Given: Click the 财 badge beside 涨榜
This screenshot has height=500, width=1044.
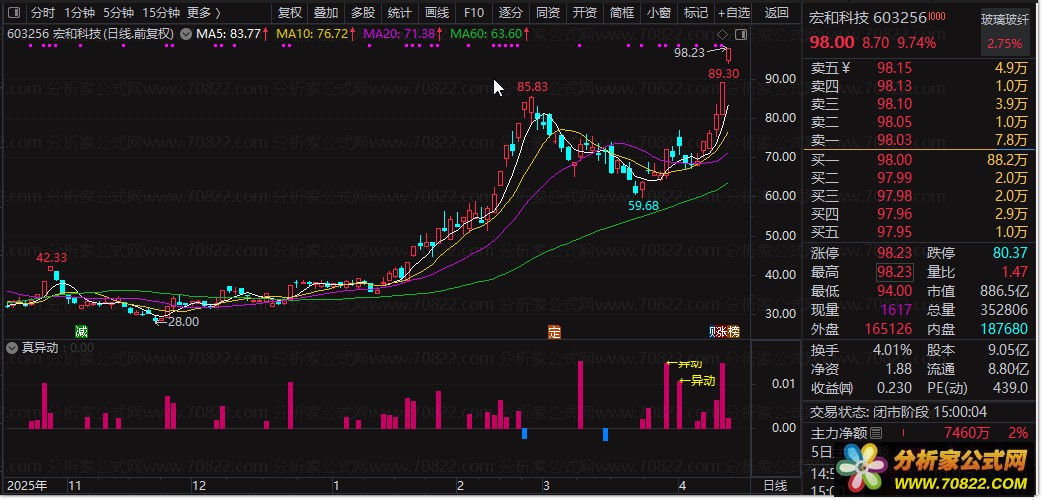Looking at the screenshot, I should [x=712, y=332].
